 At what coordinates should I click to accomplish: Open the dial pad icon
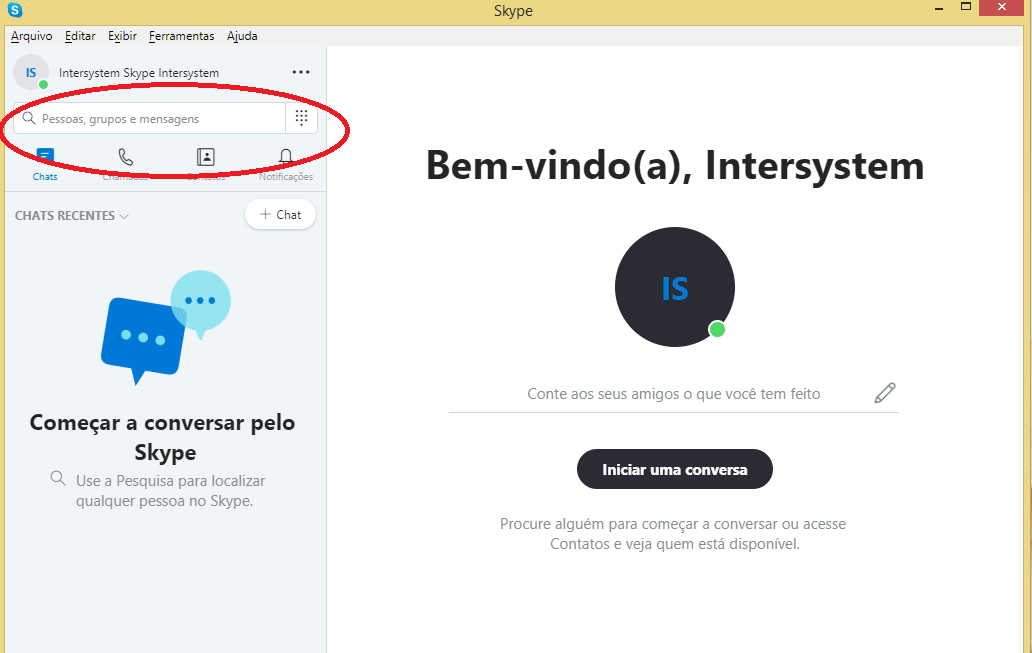(301, 118)
